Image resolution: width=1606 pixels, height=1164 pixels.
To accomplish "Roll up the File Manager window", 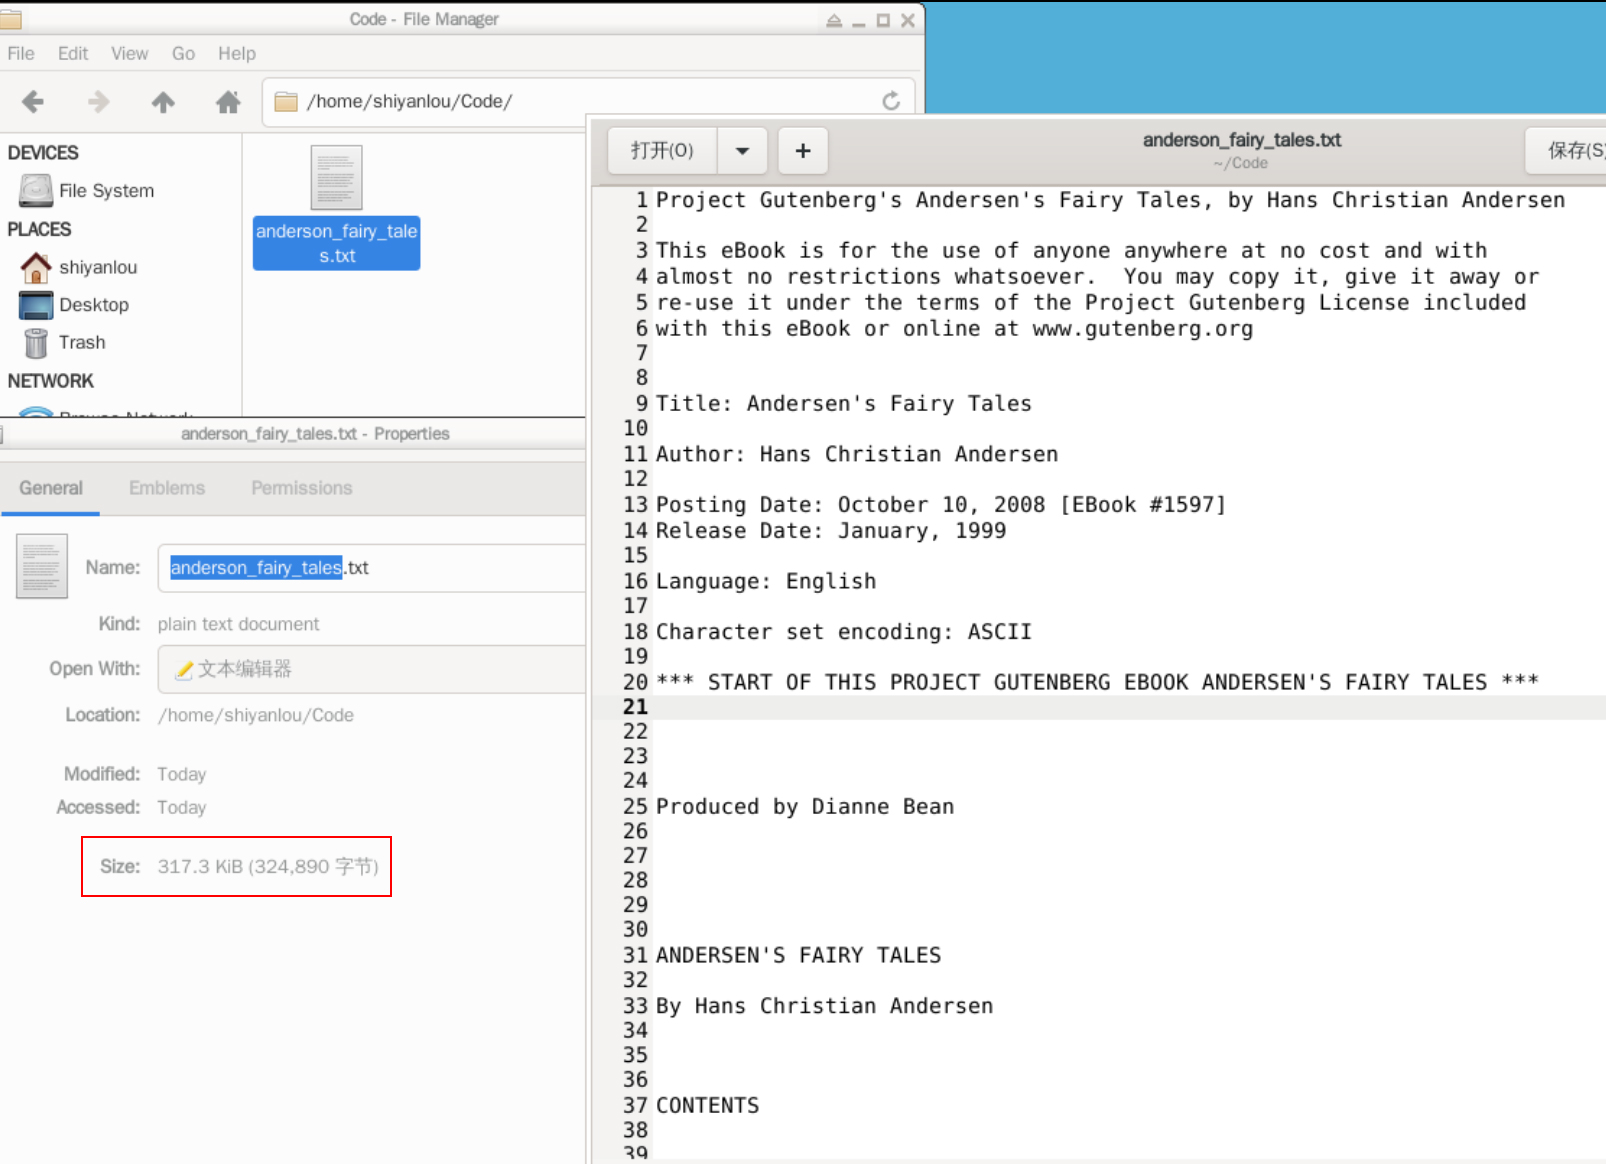I will pos(833,20).
